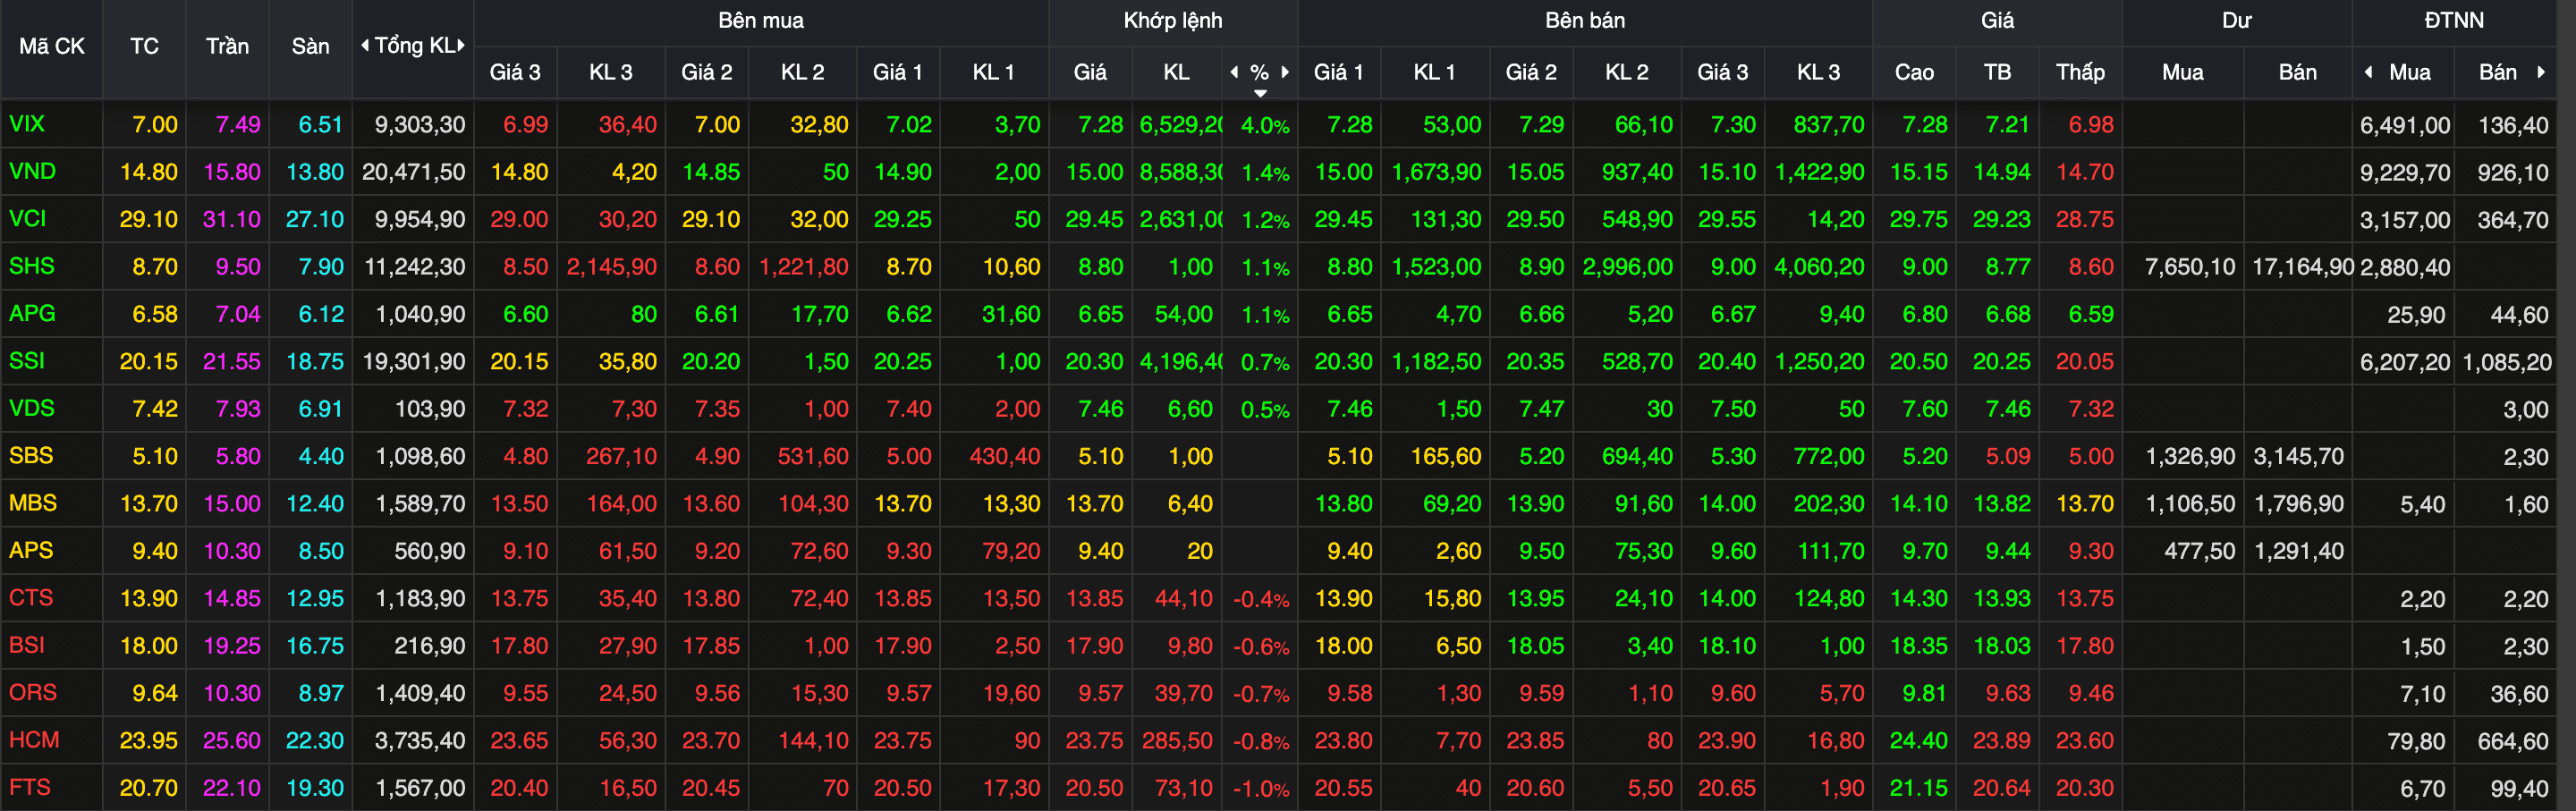Open the SBS stock symbol
This screenshot has width=2576, height=811.
(31, 455)
